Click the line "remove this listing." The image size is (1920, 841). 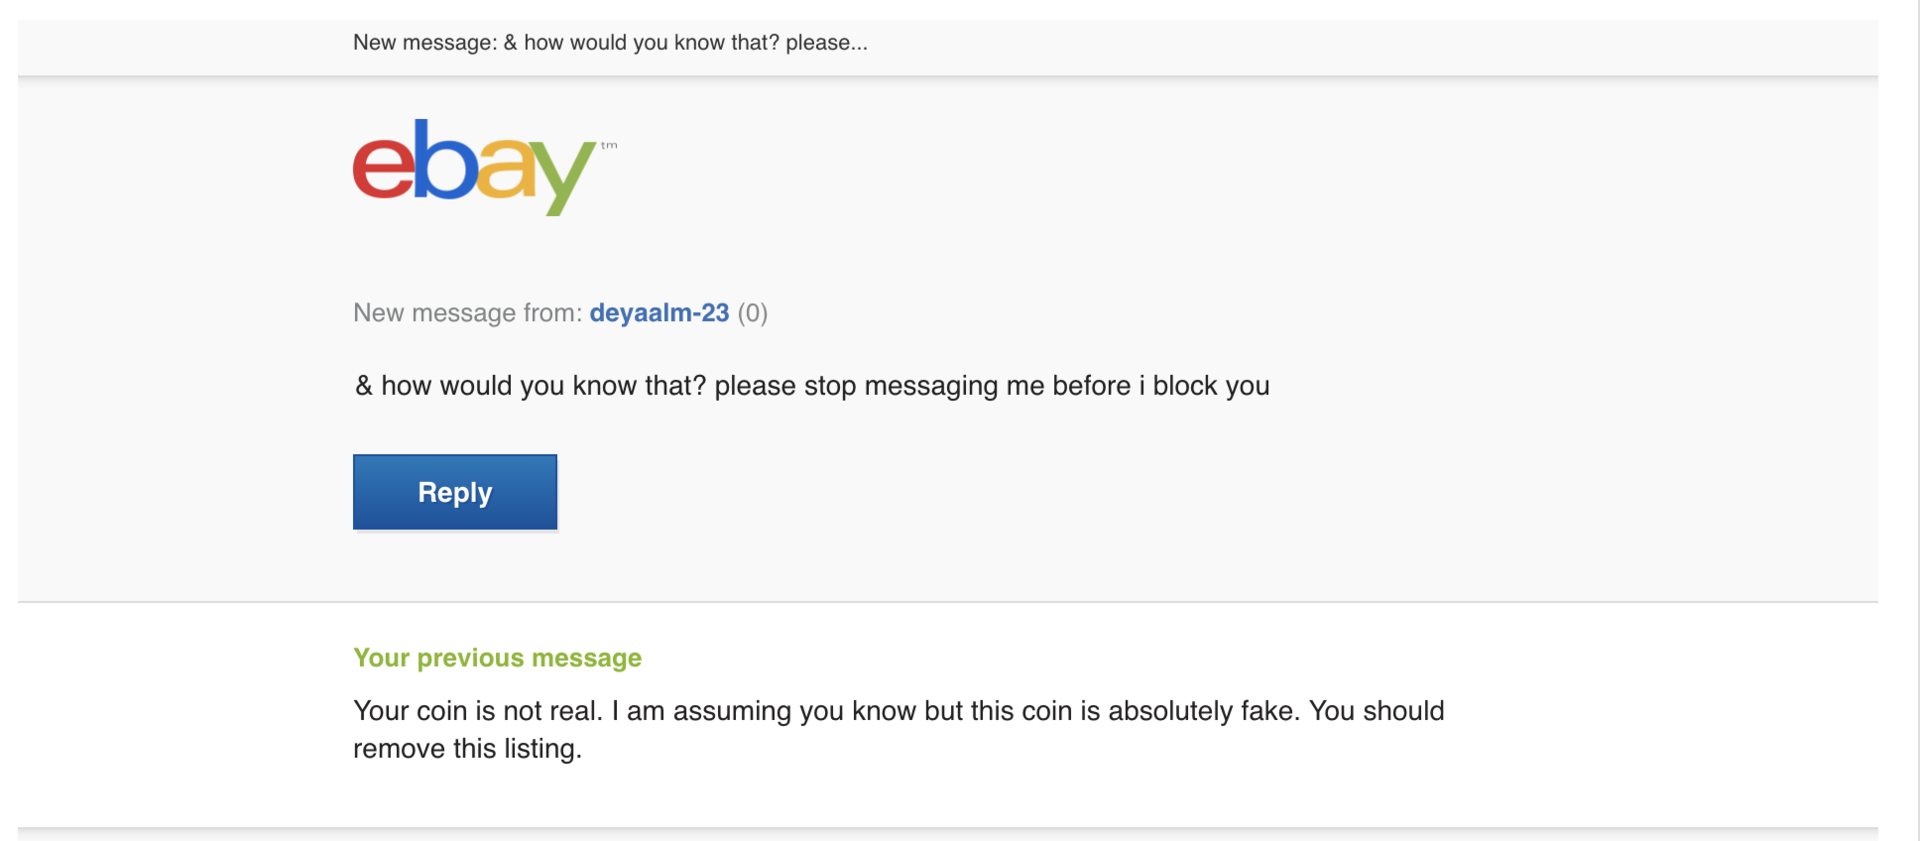pos(467,749)
